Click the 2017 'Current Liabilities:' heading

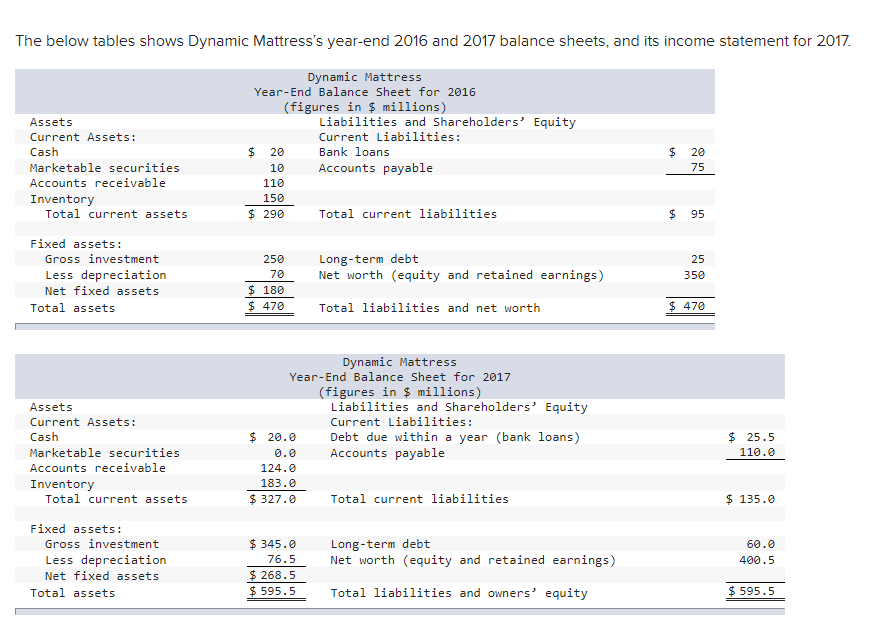click(401, 423)
